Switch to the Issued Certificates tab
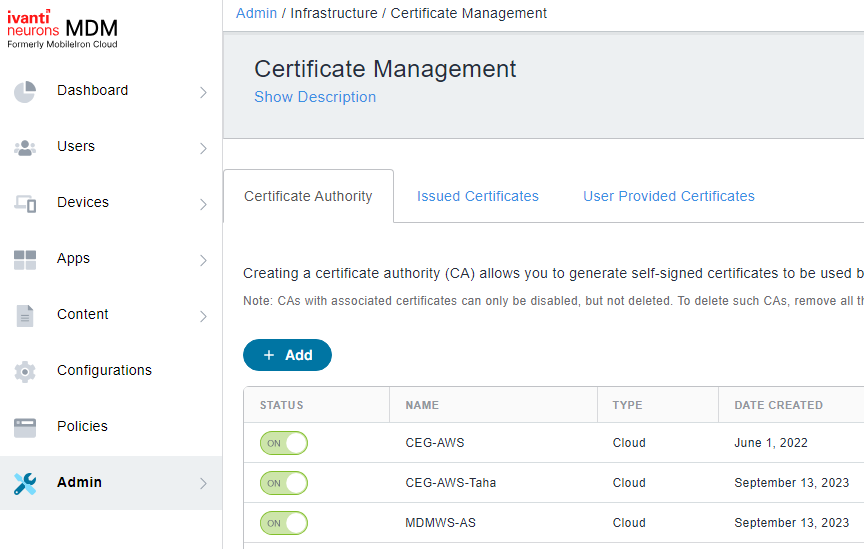The width and height of the screenshot is (864, 549). [477, 196]
